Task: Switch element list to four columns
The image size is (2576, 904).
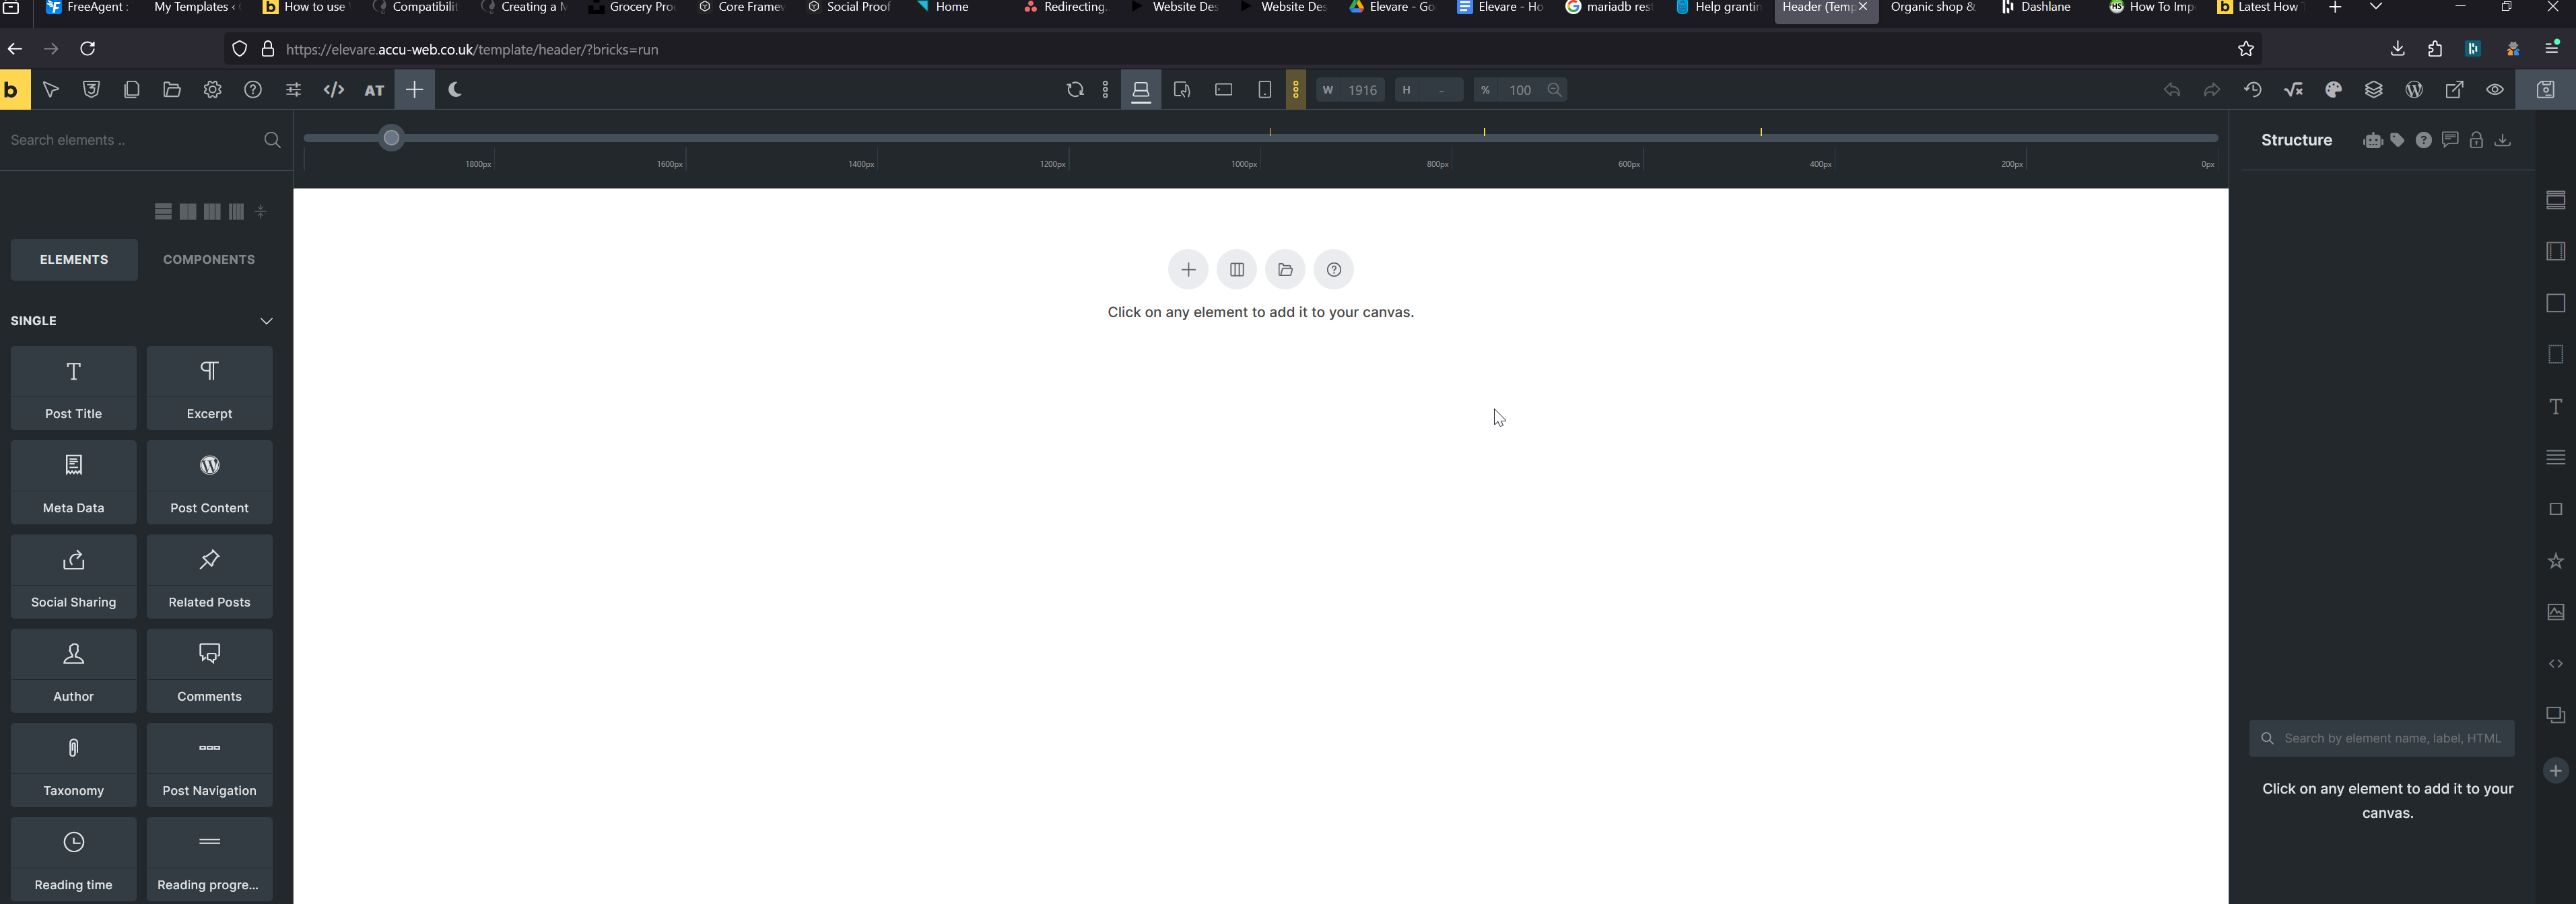Action: (236, 212)
